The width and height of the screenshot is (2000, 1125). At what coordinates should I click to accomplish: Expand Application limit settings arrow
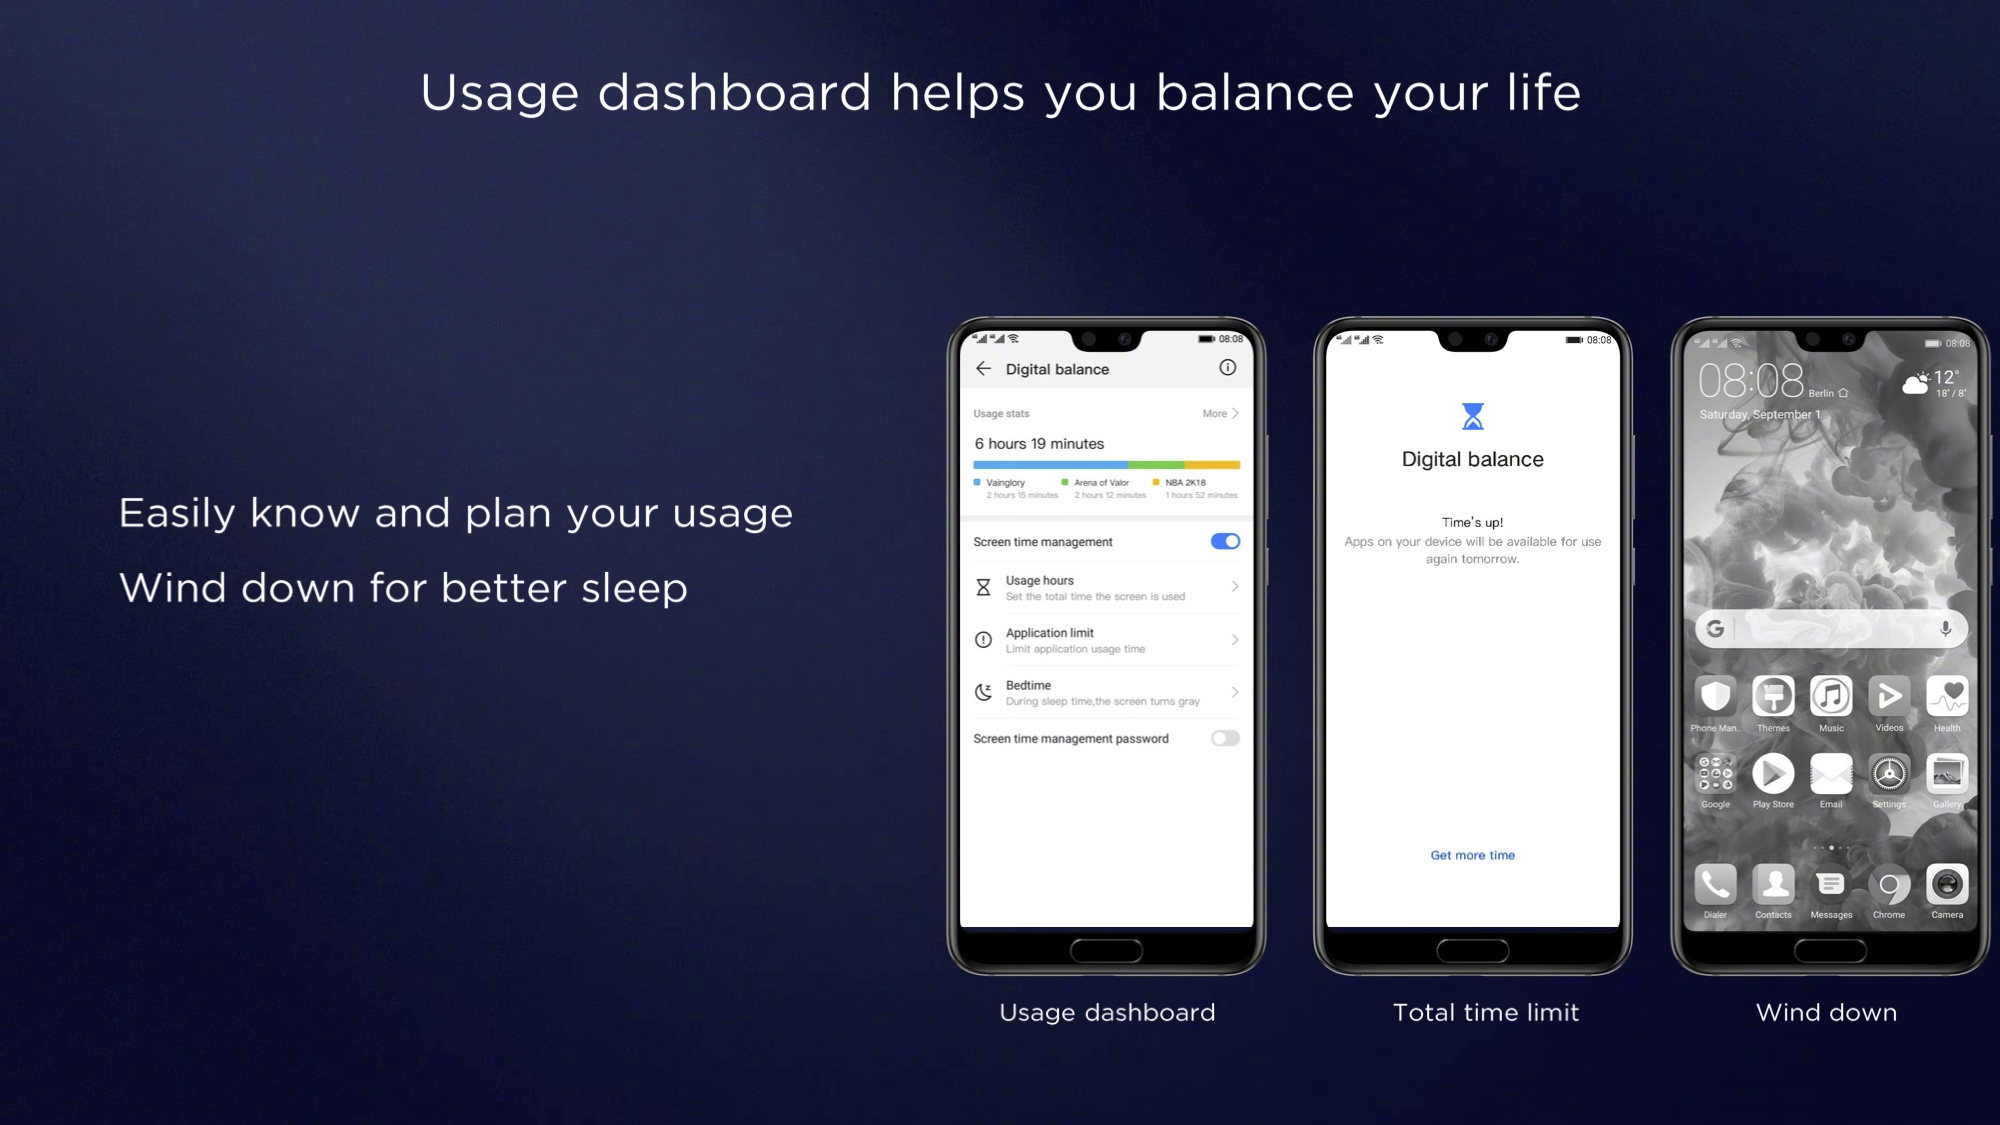tap(1234, 639)
